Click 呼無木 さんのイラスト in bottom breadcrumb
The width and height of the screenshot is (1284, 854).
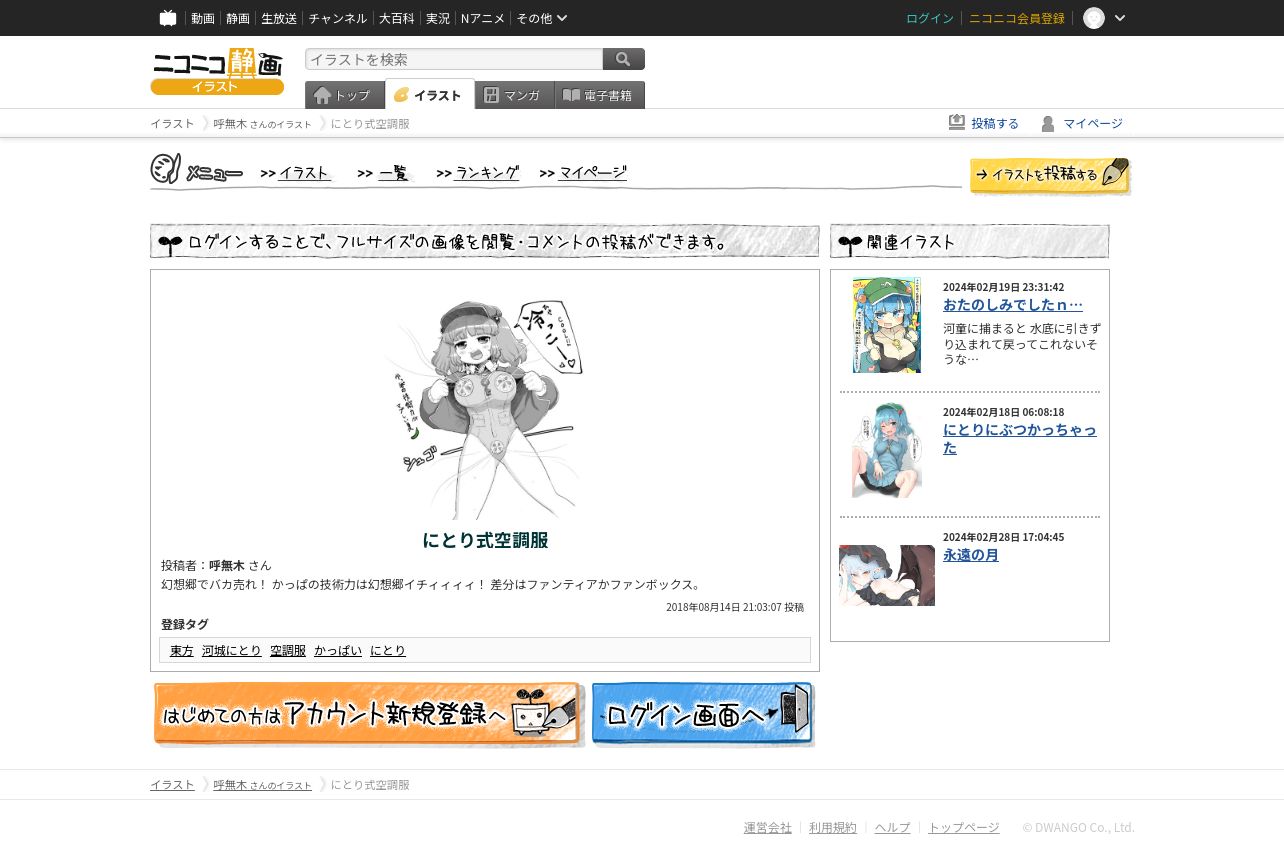click(262, 785)
